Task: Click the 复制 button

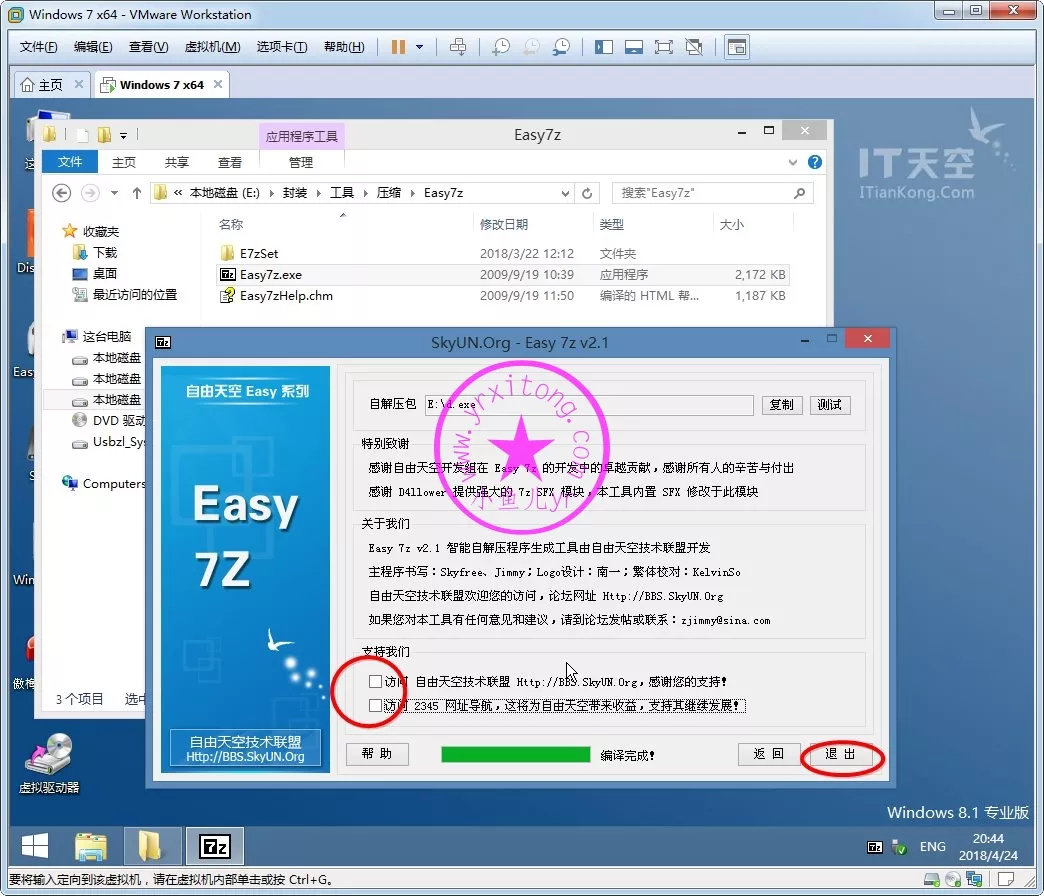Action: (782, 405)
